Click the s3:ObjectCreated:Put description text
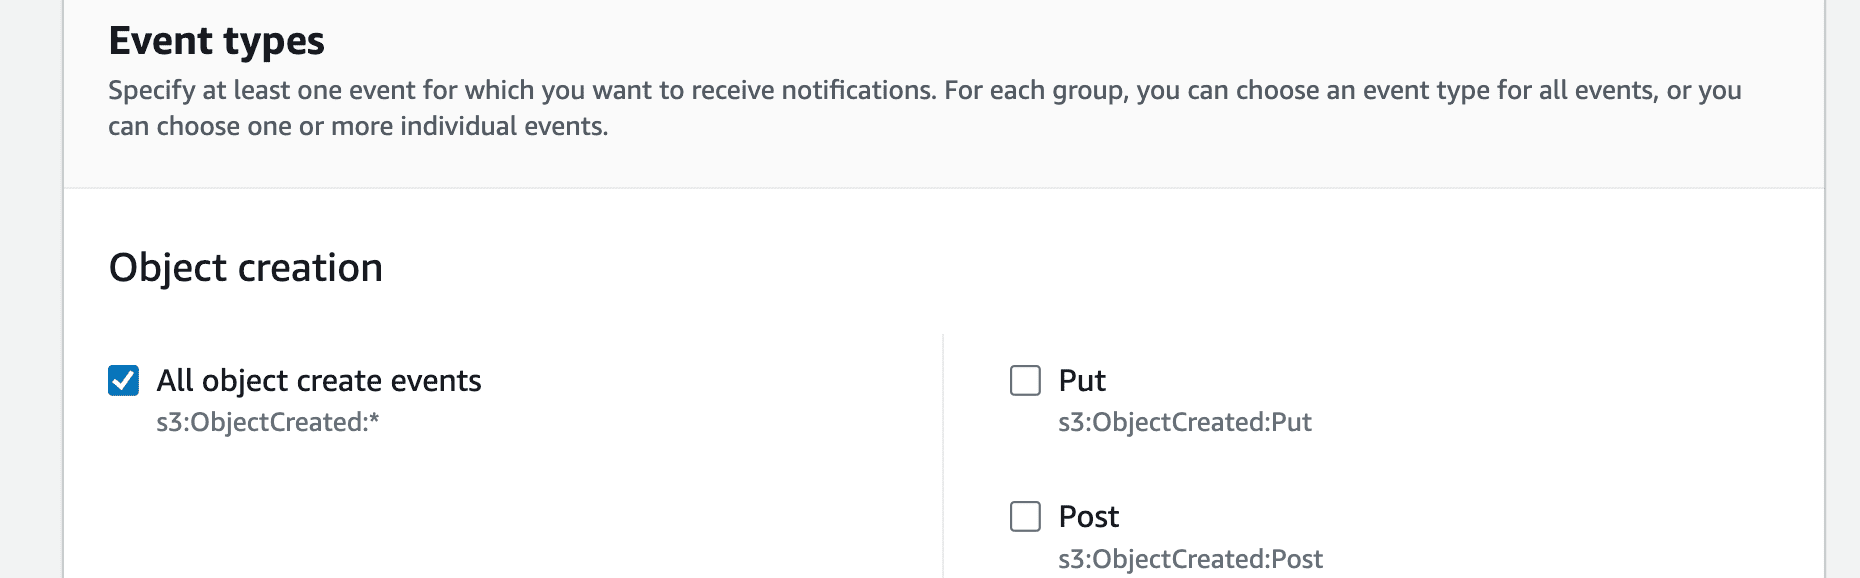 pos(1186,423)
